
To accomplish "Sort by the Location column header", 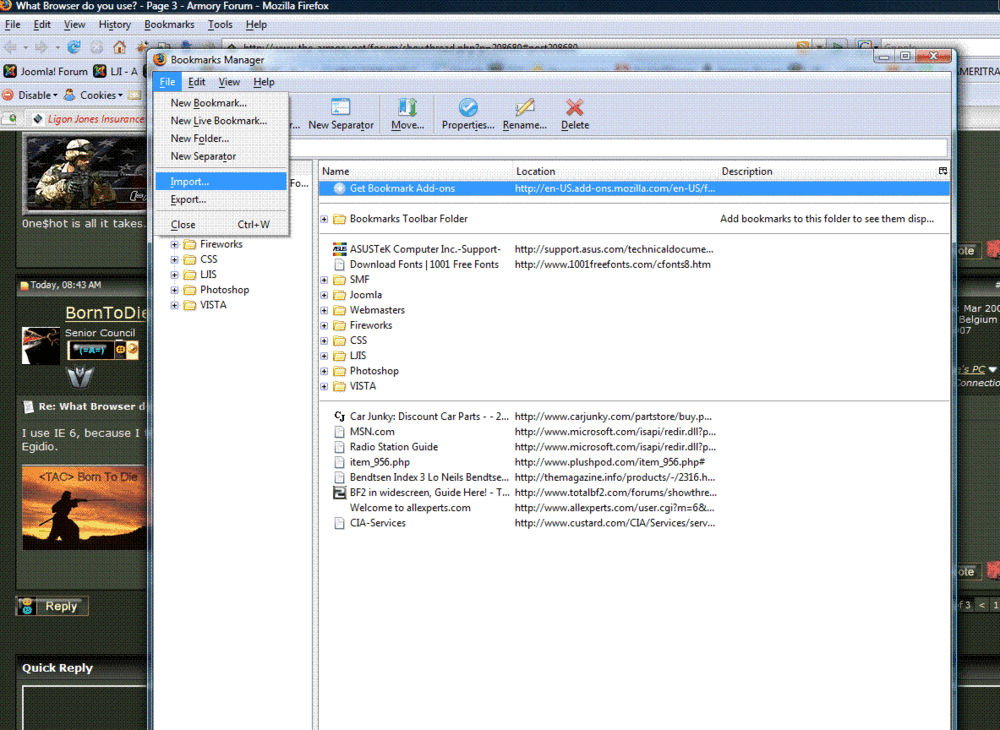I will (x=535, y=172).
